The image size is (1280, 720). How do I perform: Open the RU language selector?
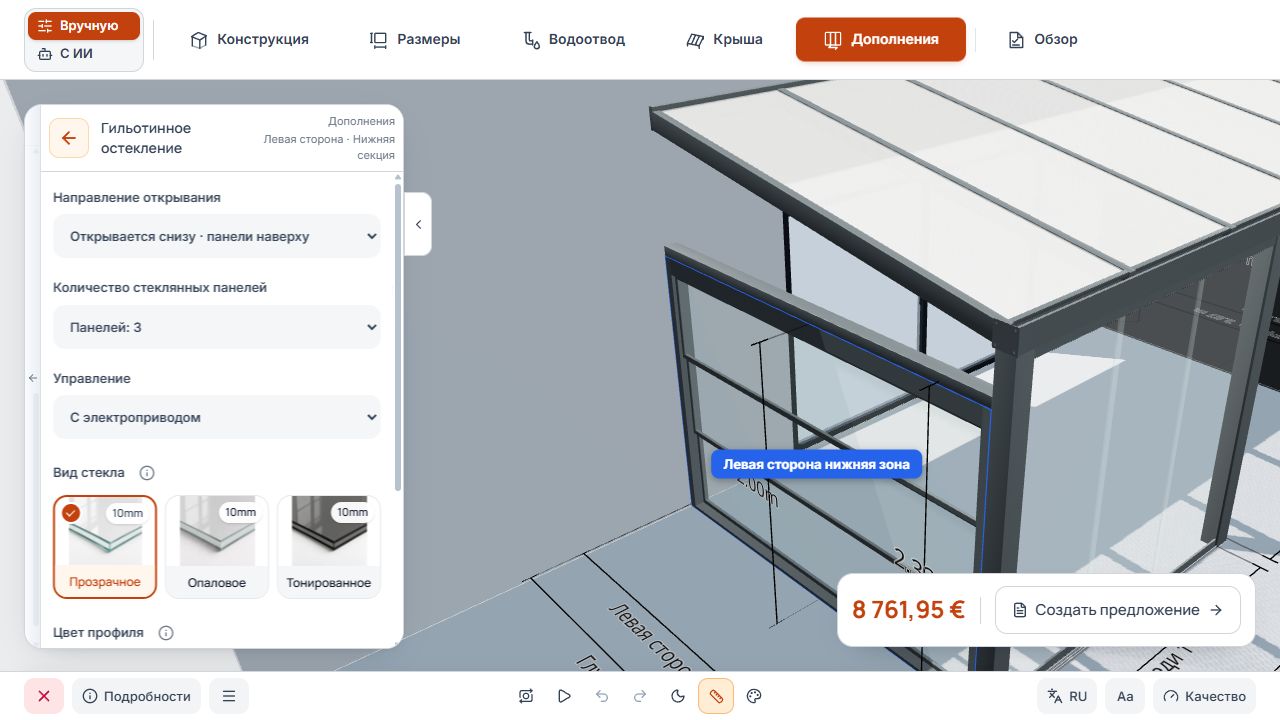(x=1067, y=696)
